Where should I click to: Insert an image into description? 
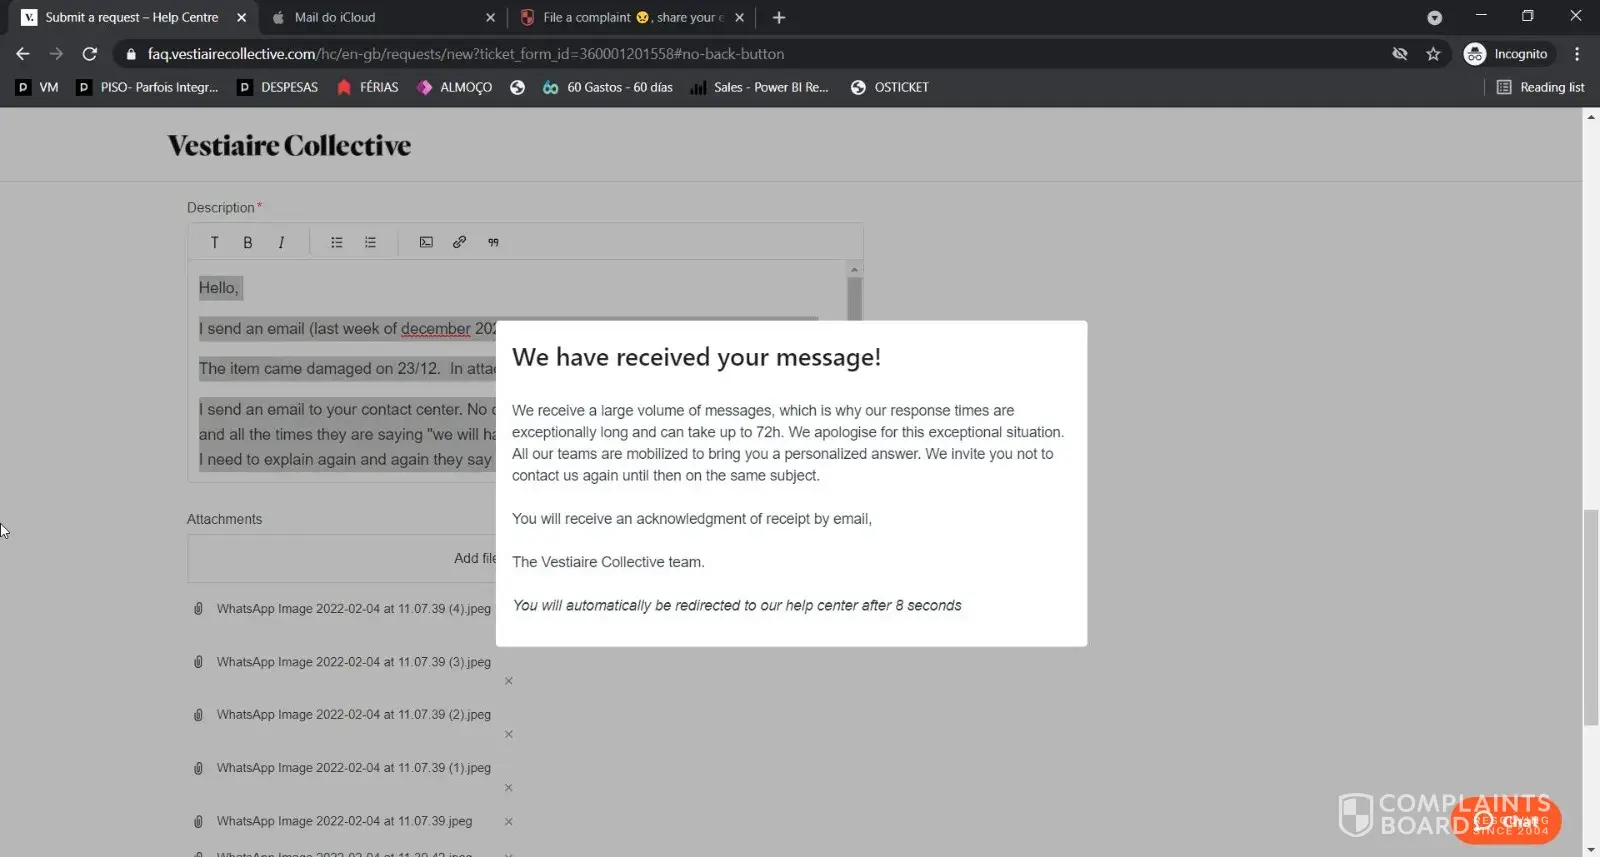pos(426,242)
